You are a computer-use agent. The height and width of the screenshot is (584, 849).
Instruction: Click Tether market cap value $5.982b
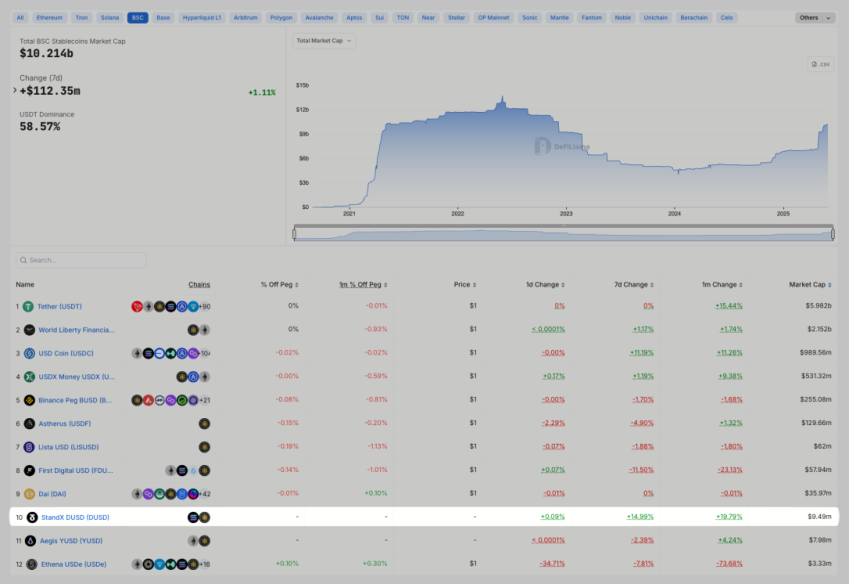tap(818, 306)
